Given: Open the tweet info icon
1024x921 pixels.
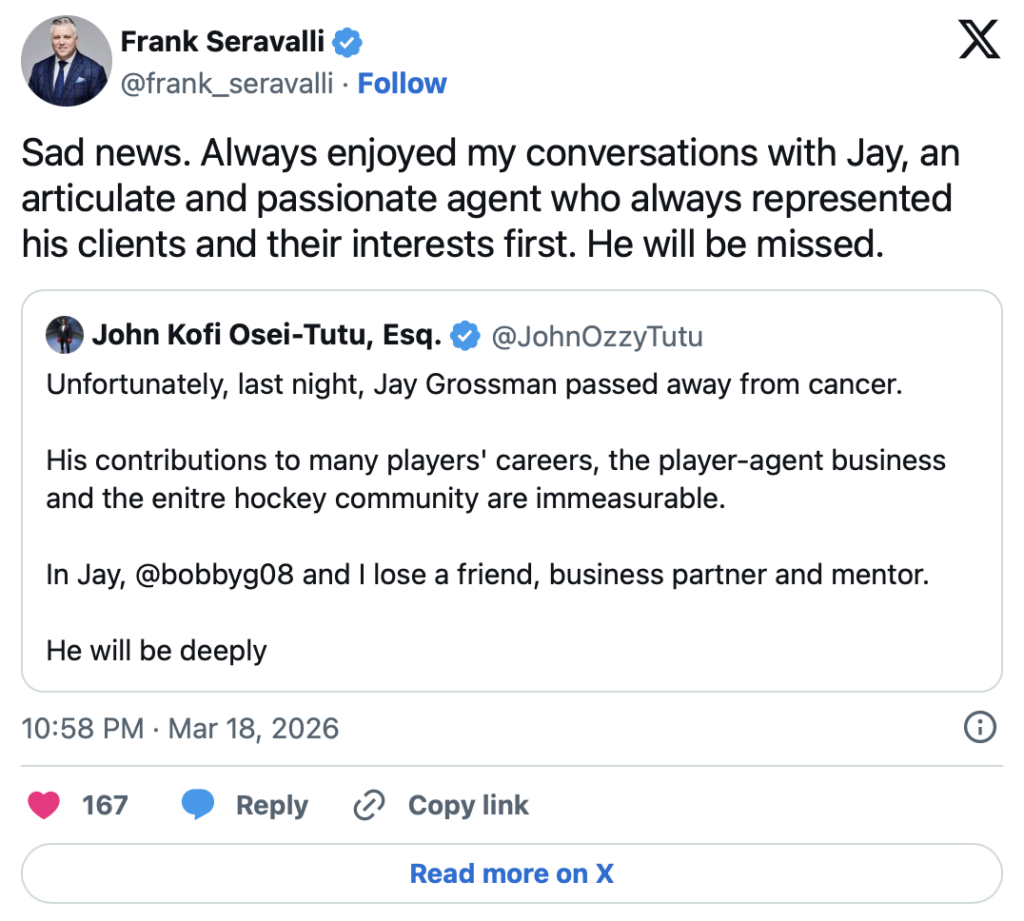Looking at the screenshot, I should click(x=978, y=728).
